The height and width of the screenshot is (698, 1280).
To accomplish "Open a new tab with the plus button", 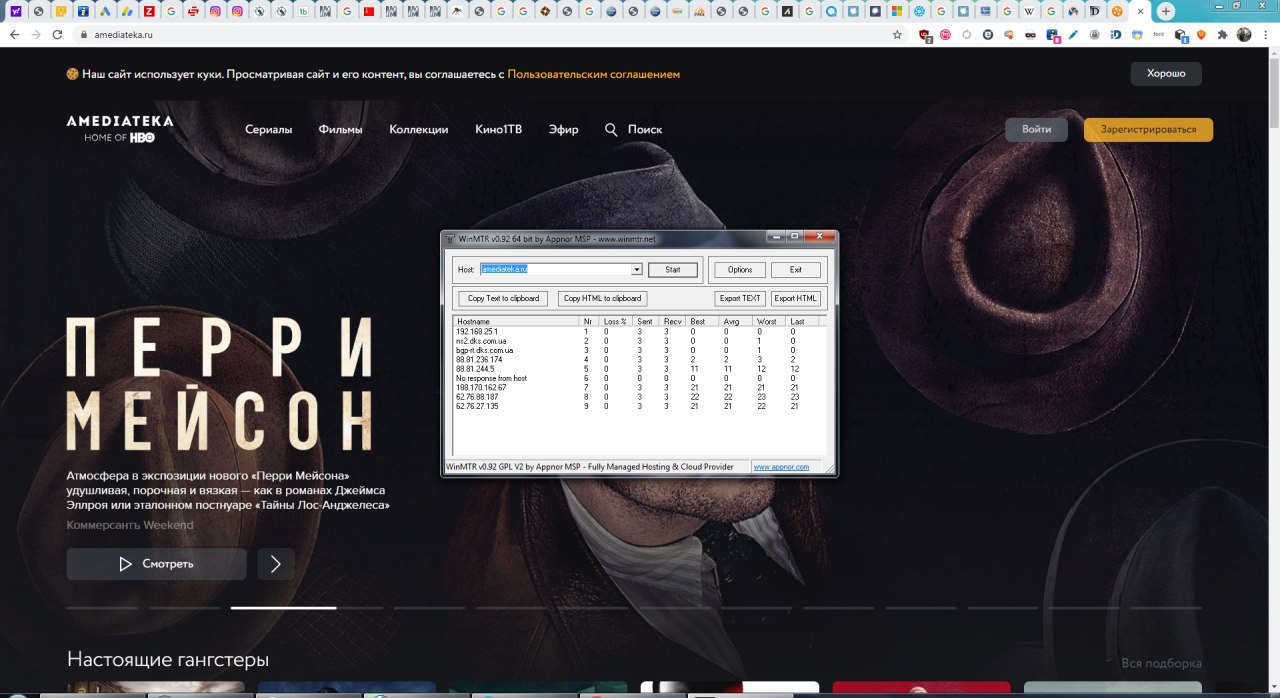I will pos(1166,11).
